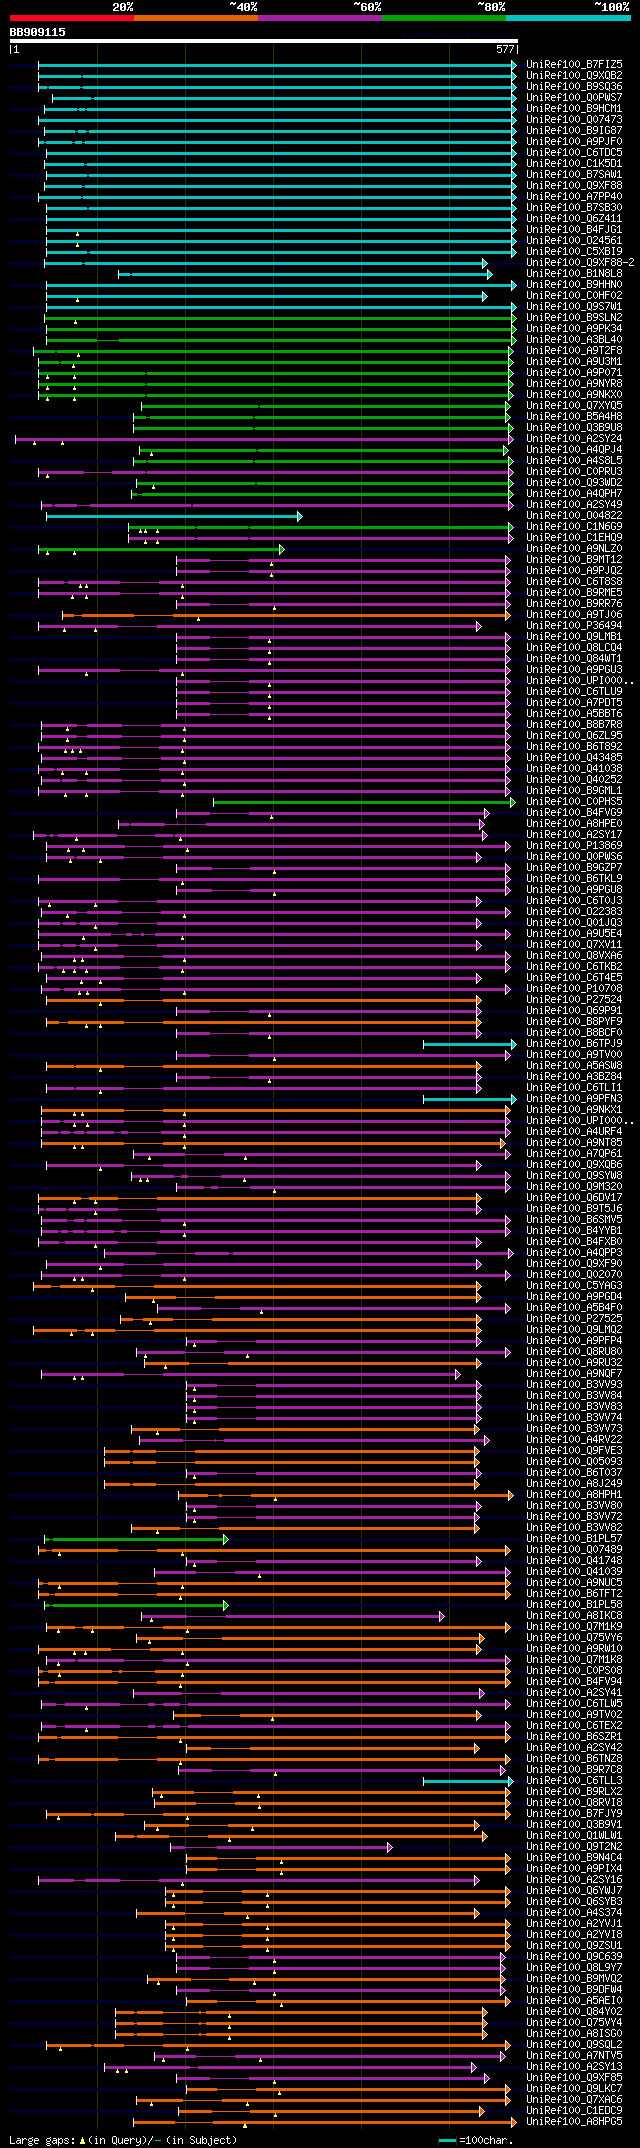The image size is (640, 2148).
Task: Select label UniRef100_A3BL40
Action: point(574,339)
